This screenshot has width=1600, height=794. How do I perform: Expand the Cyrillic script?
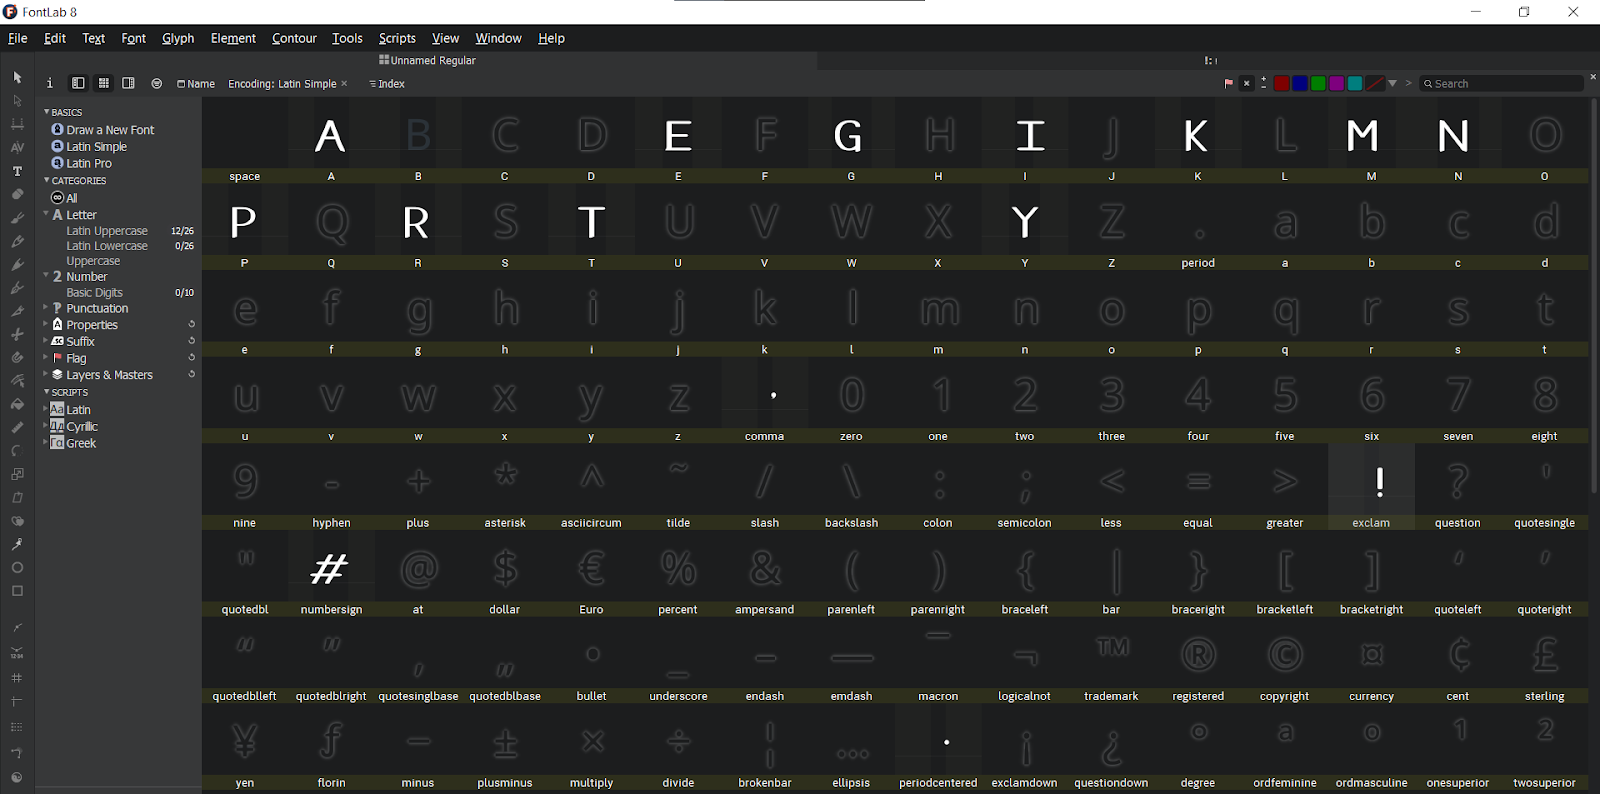[46, 426]
